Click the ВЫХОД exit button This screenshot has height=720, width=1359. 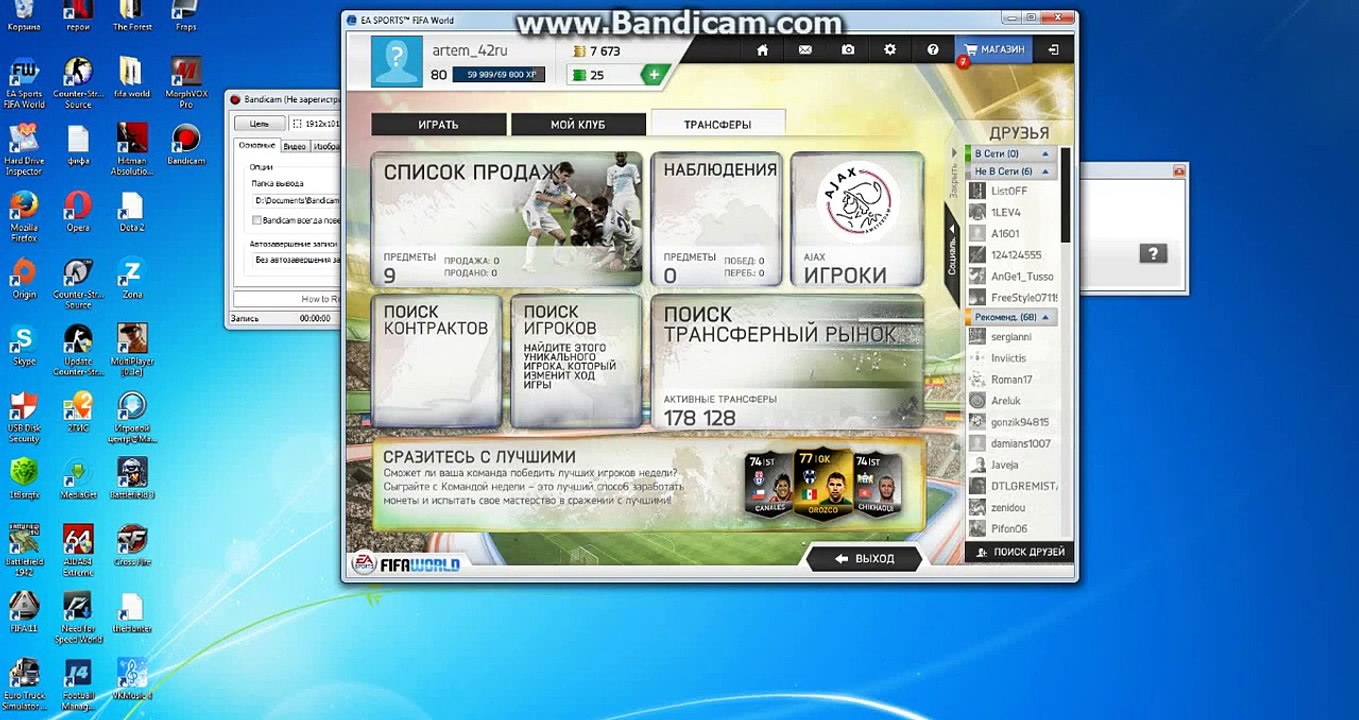(x=866, y=558)
